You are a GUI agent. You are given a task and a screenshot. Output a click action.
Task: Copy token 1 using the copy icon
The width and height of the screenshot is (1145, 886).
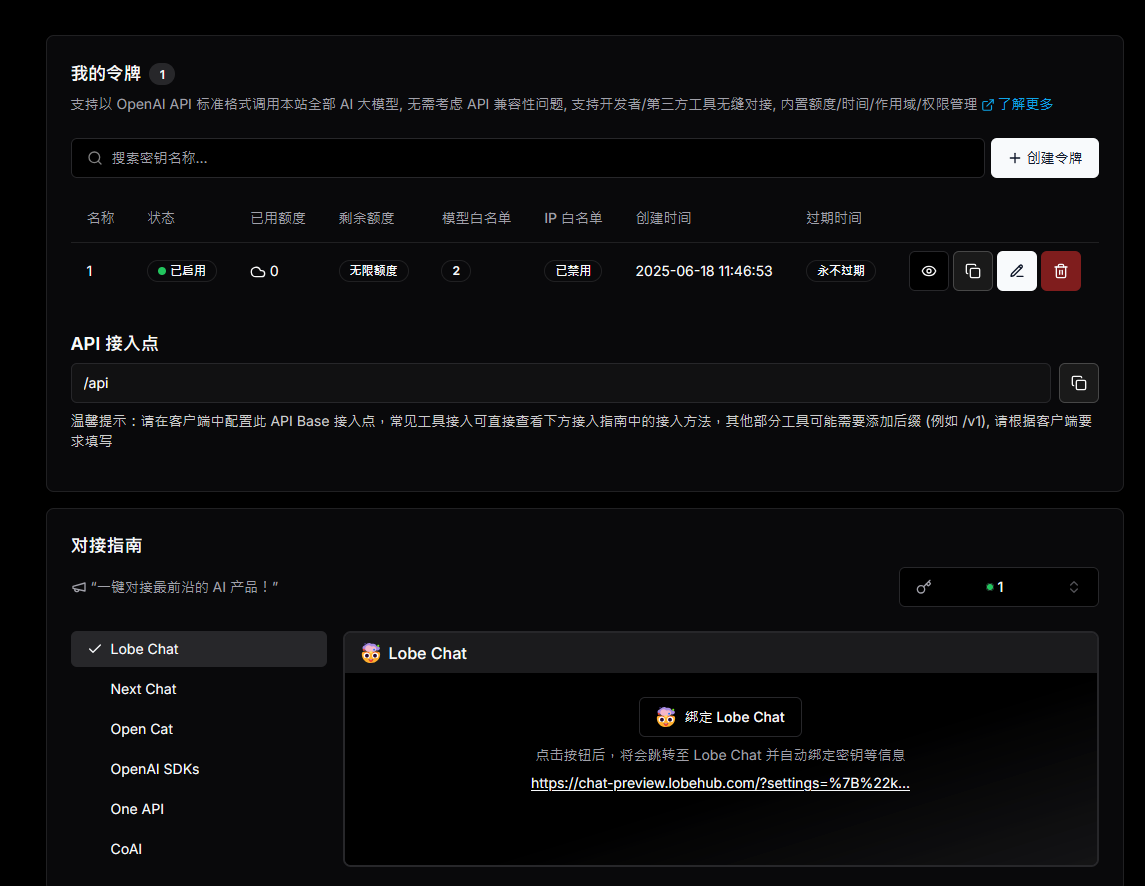[972, 271]
